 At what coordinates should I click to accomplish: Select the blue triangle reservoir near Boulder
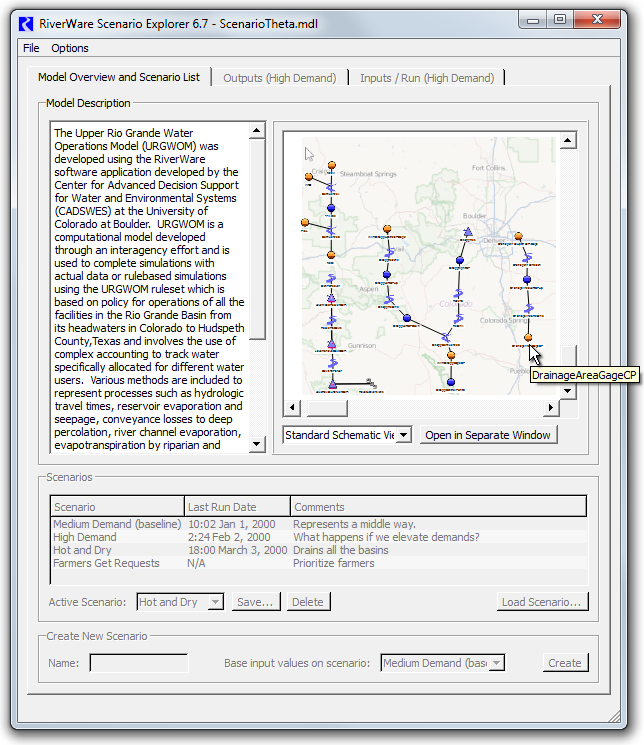tap(468, 232)
